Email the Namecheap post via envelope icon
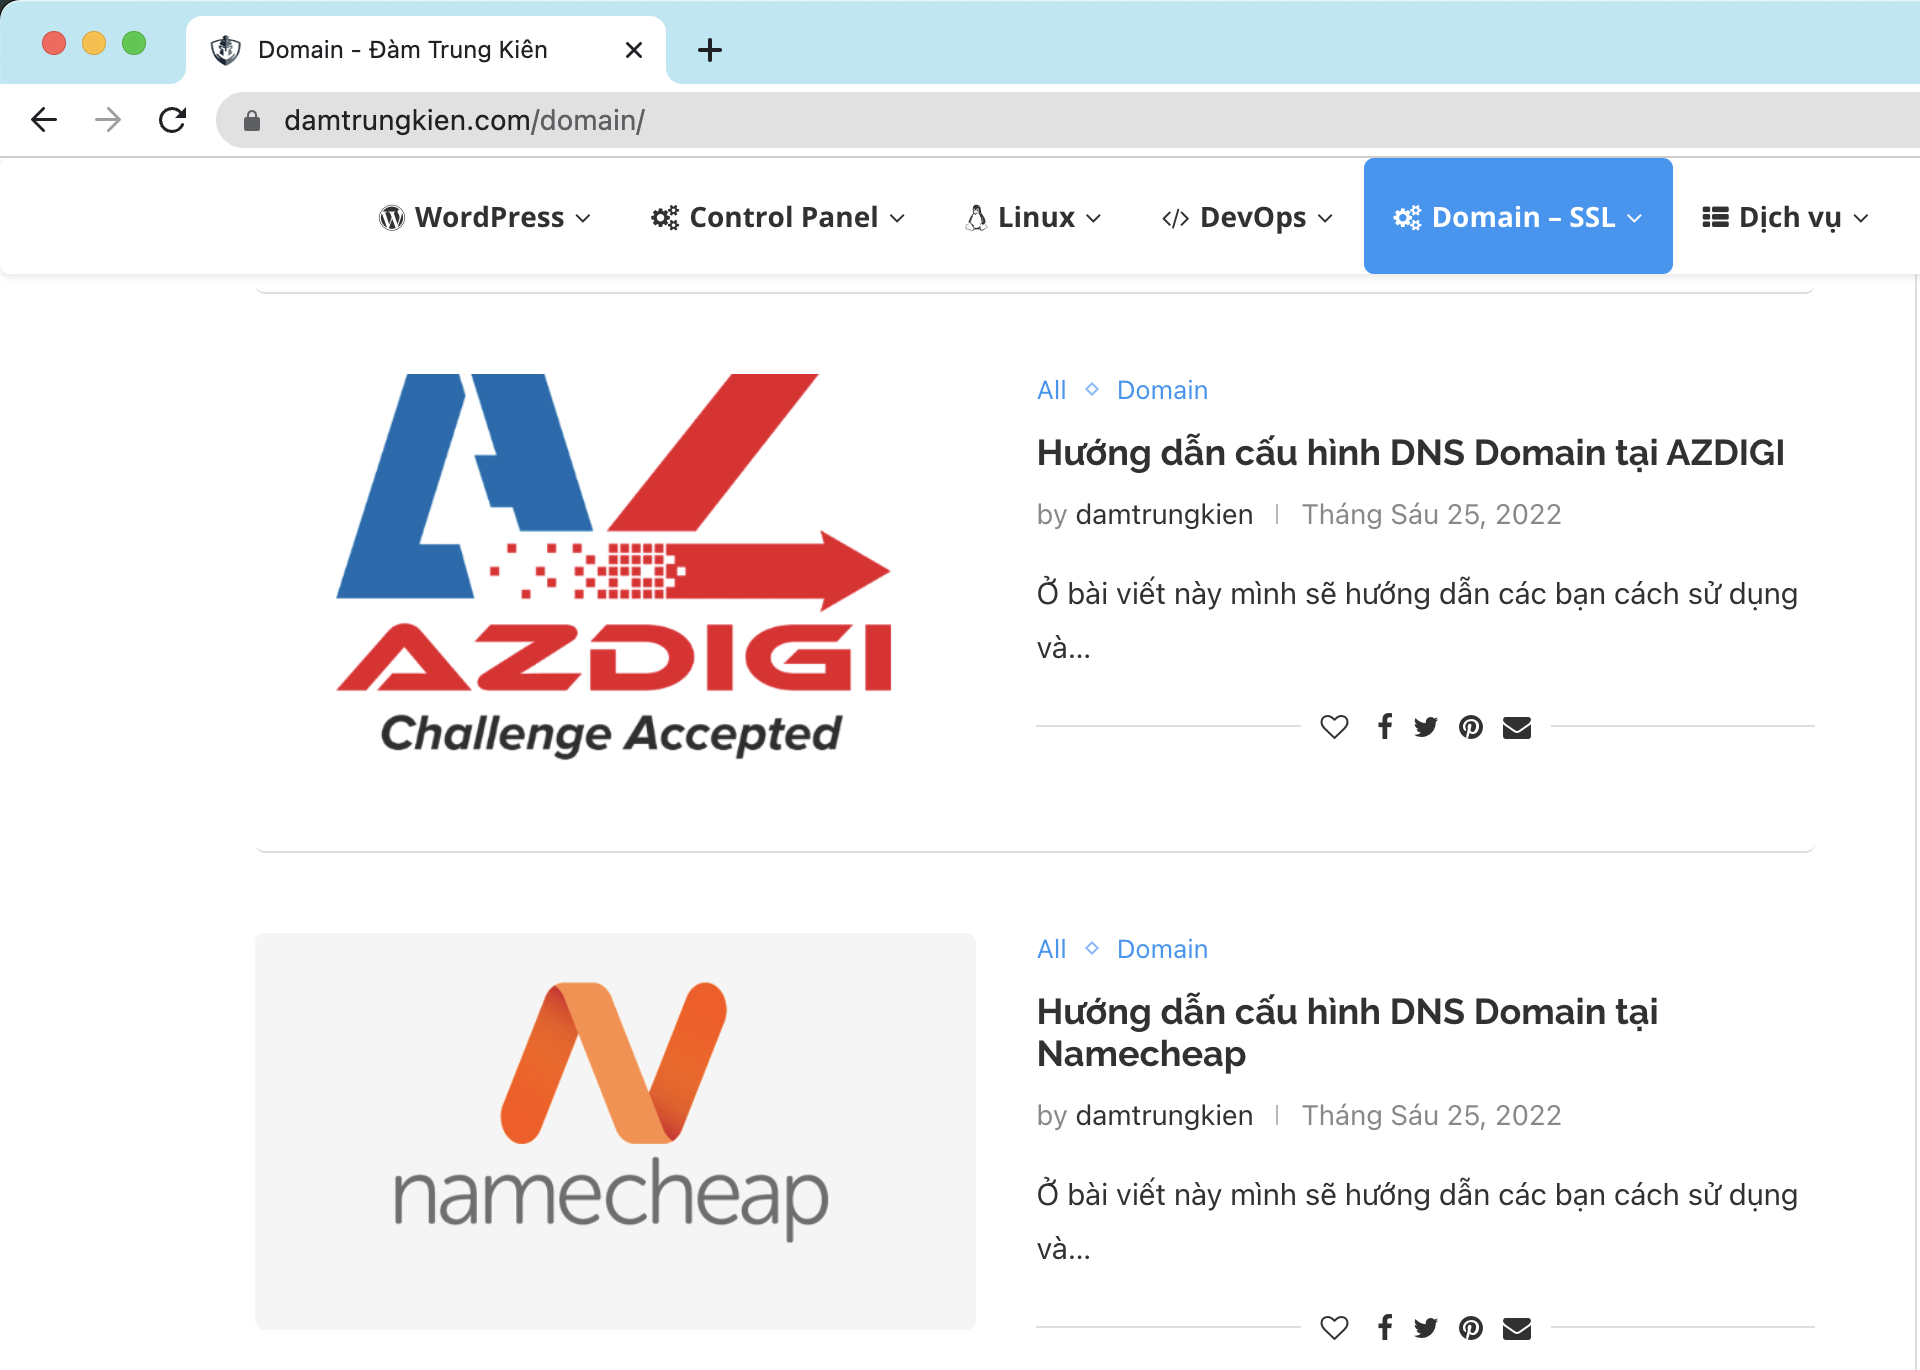Image resolution: width=1920 pixels, height=1370 pixels. click(1517, 1328)
